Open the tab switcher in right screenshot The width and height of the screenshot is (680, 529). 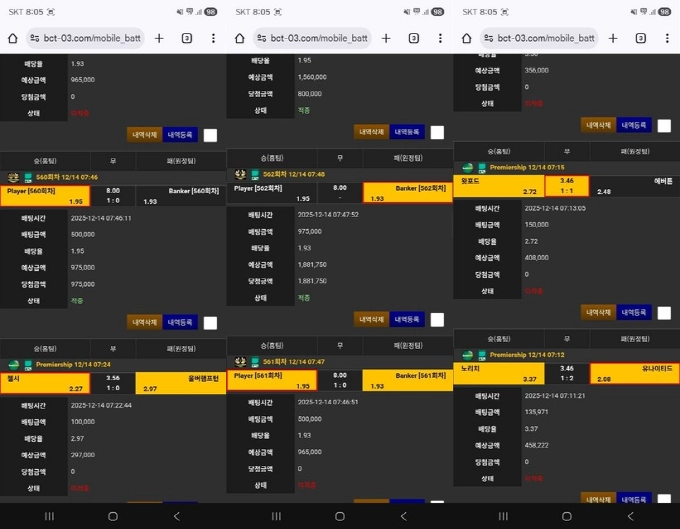click(640, 38)
